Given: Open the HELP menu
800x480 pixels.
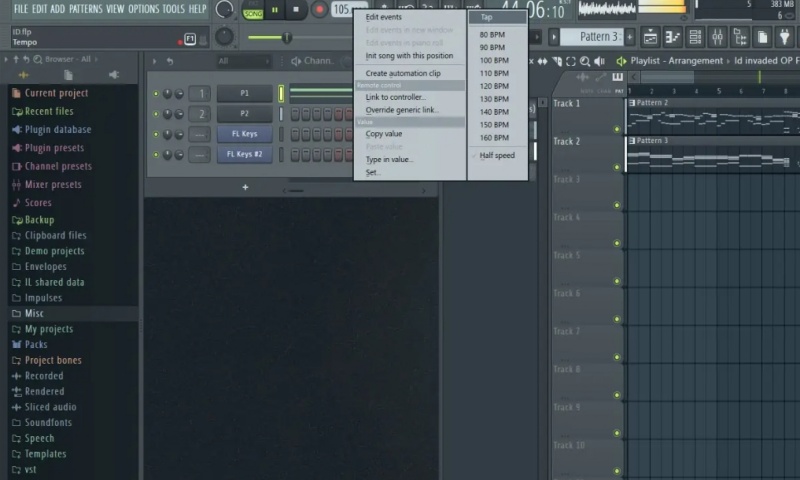Looking at the screenshot, I should pos(197,9).
